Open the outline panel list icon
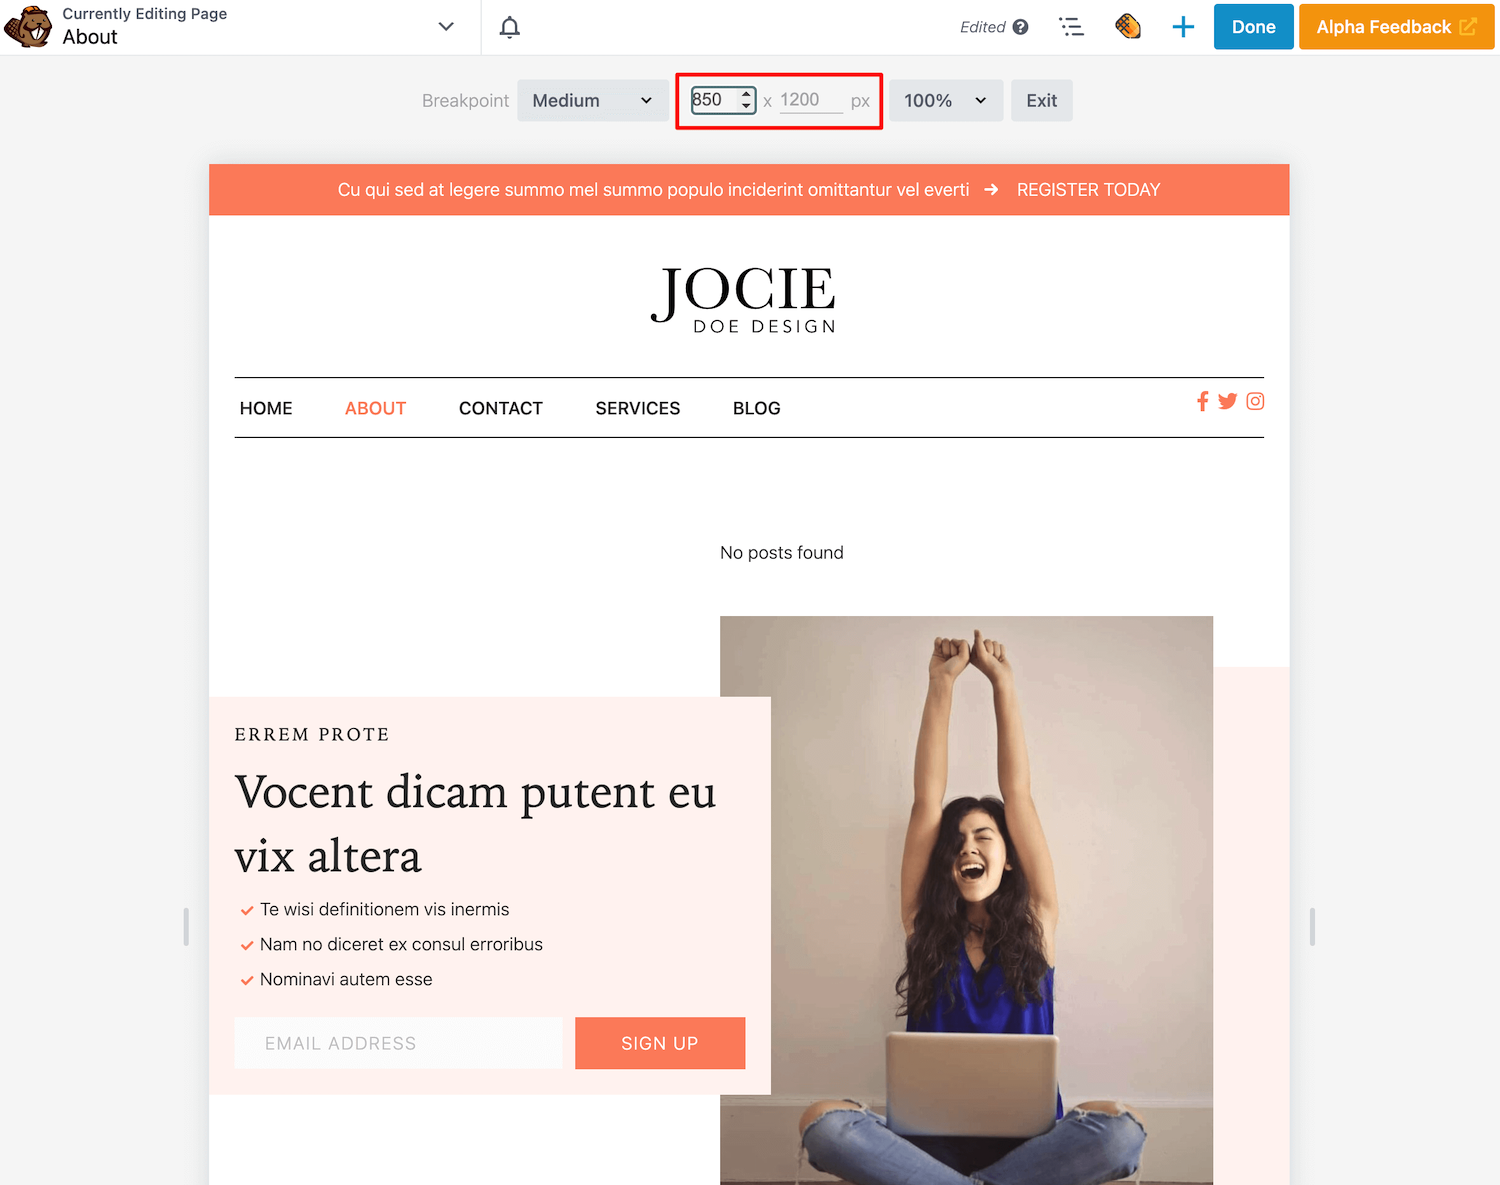This screenshot has height=1185, width=1500. pyautogui.click(x=1071, y=27)
